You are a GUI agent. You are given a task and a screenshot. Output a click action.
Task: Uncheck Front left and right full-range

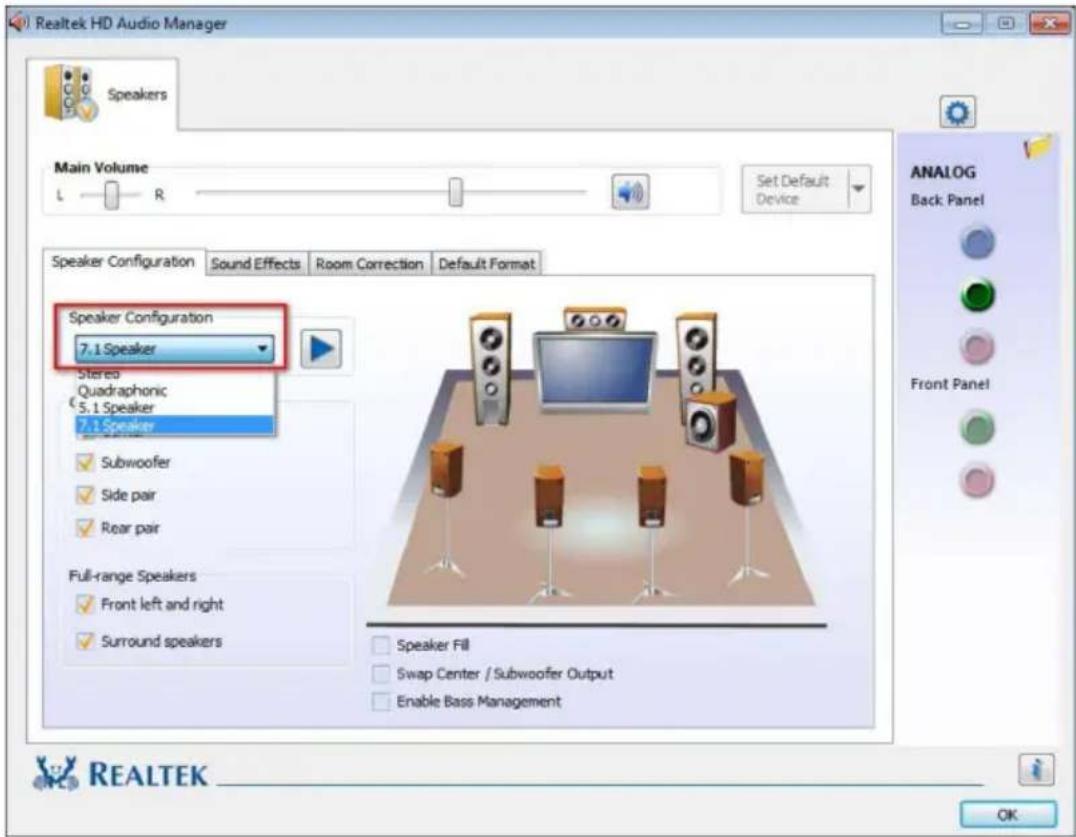click(x=85, y=604)
